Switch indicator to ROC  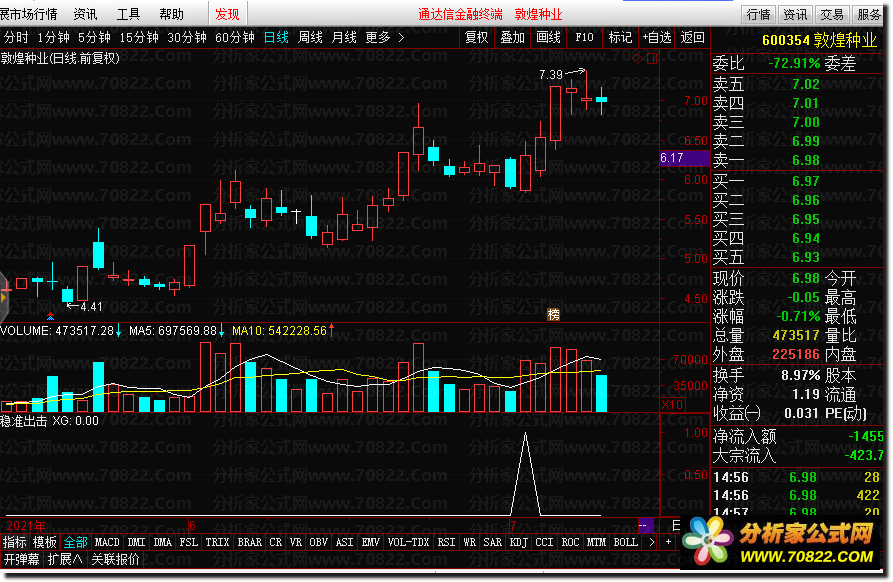tap(571, 542)
